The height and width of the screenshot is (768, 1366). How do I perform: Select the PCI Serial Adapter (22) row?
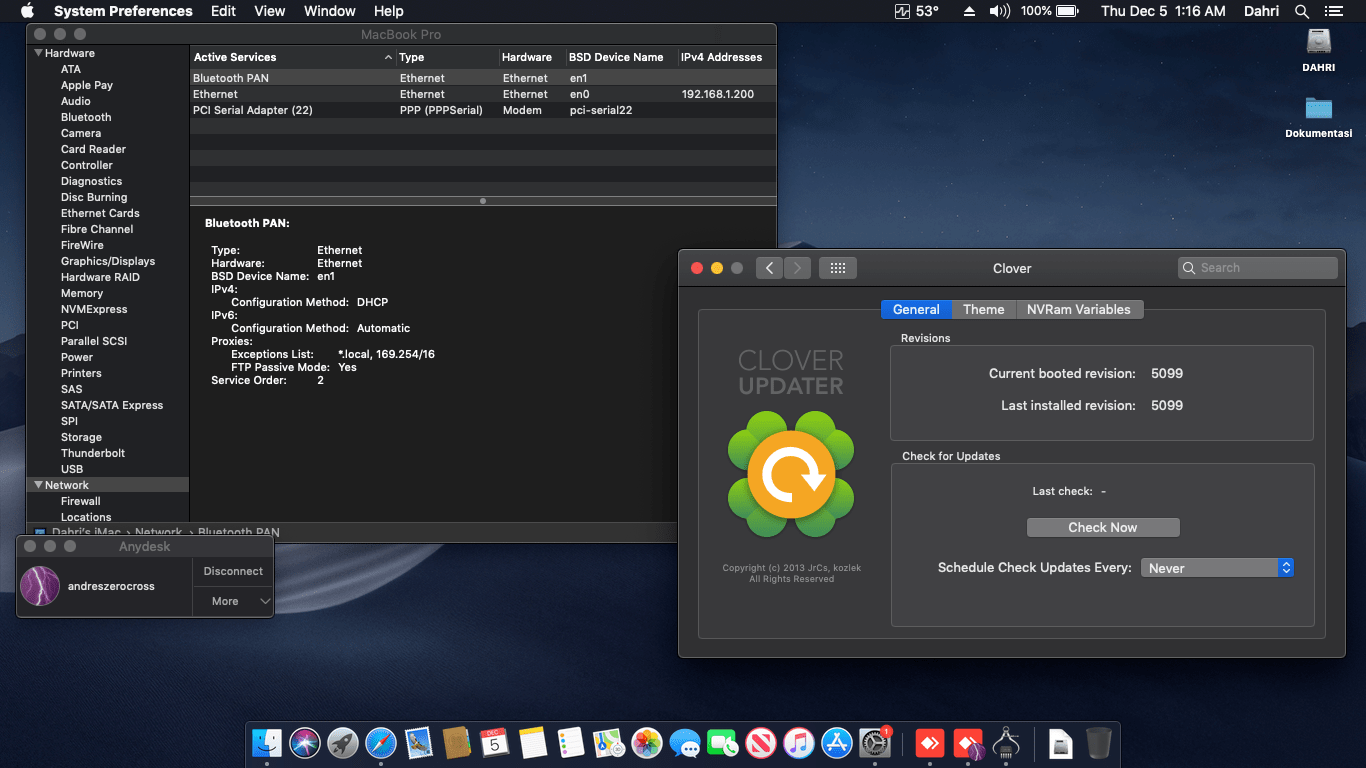pyautogui.click(x=483, y=110)
